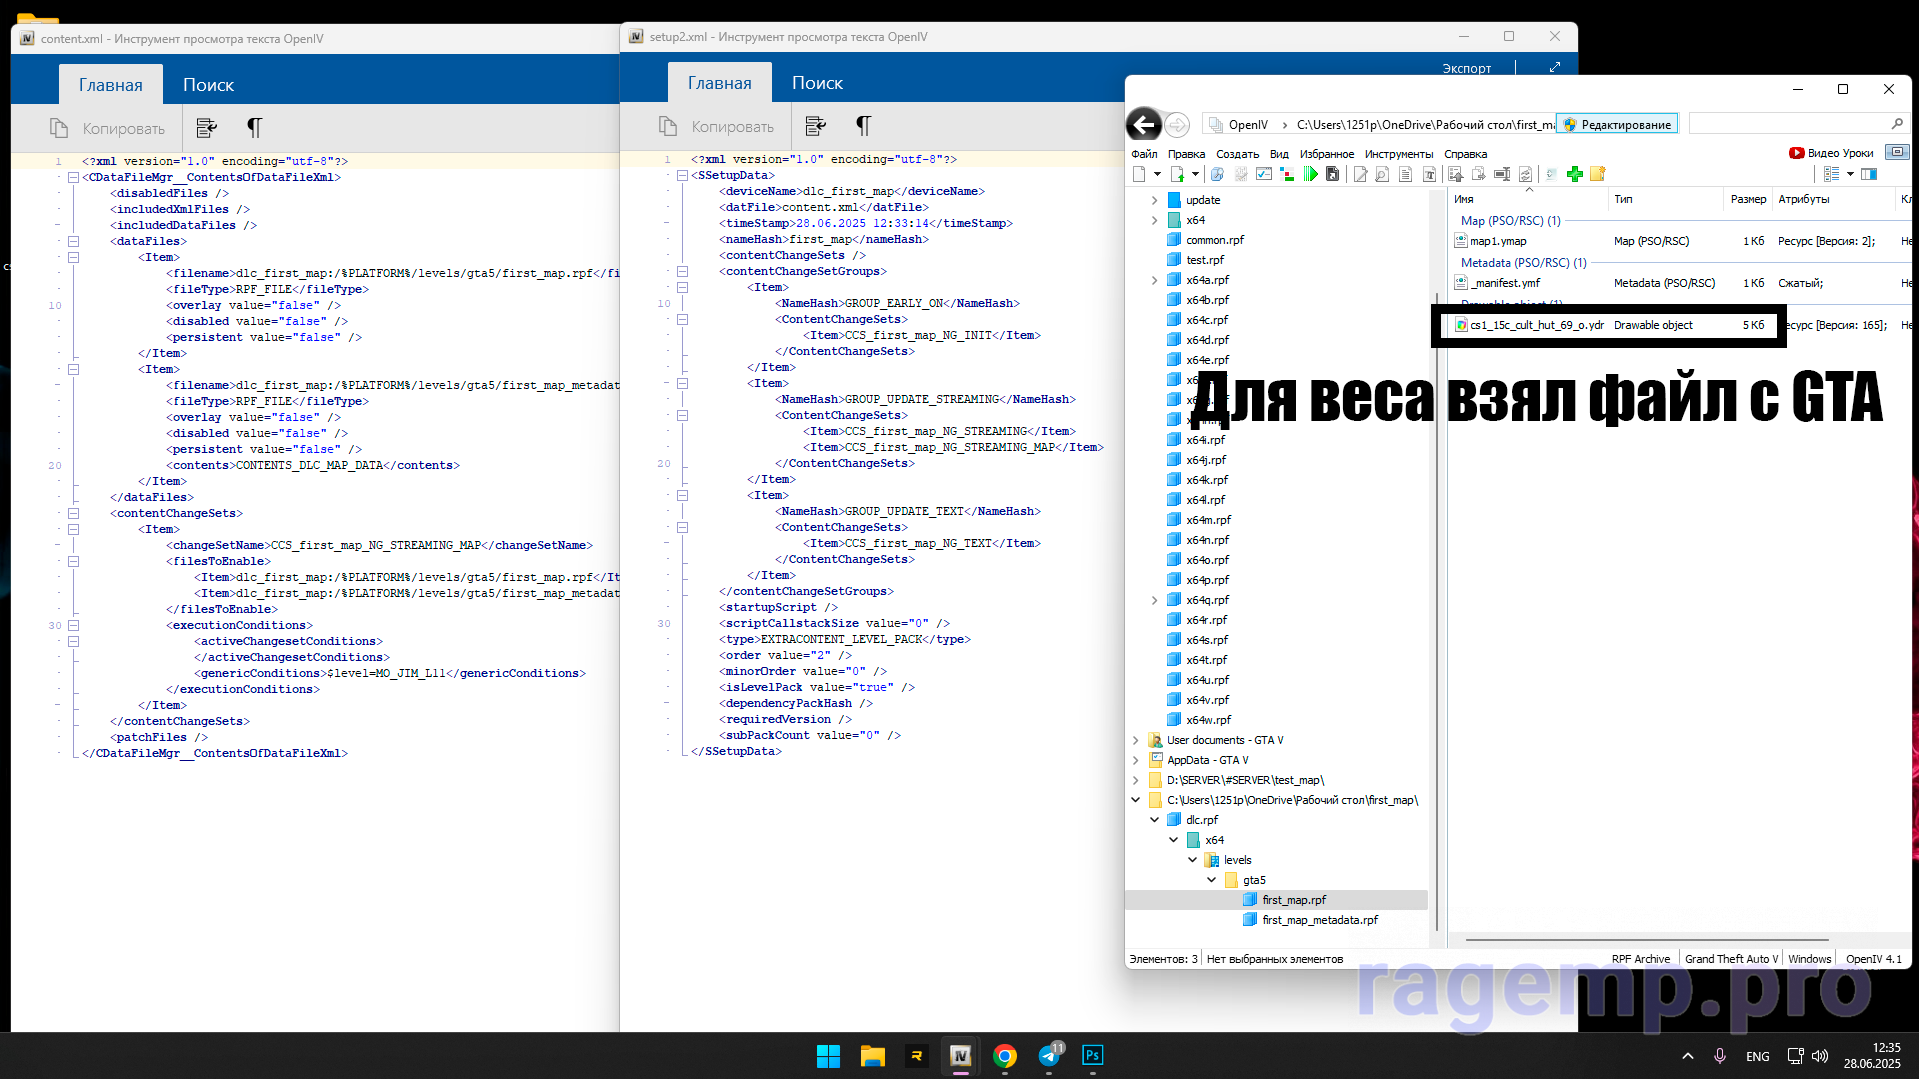Screen dimensions: 1920x1080
Task: Click the back navigation arrow in OpenIV
Action: [1144, 124]
